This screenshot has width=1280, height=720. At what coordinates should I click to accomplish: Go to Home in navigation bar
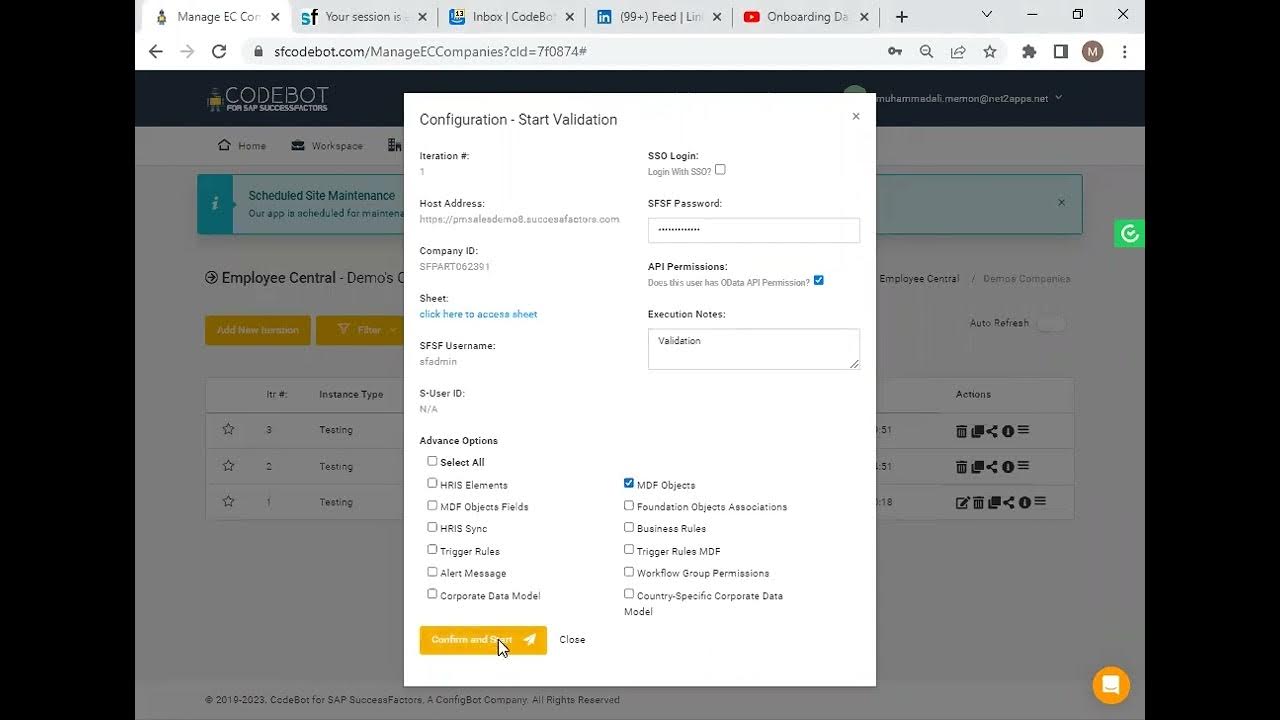coord(242,146)
